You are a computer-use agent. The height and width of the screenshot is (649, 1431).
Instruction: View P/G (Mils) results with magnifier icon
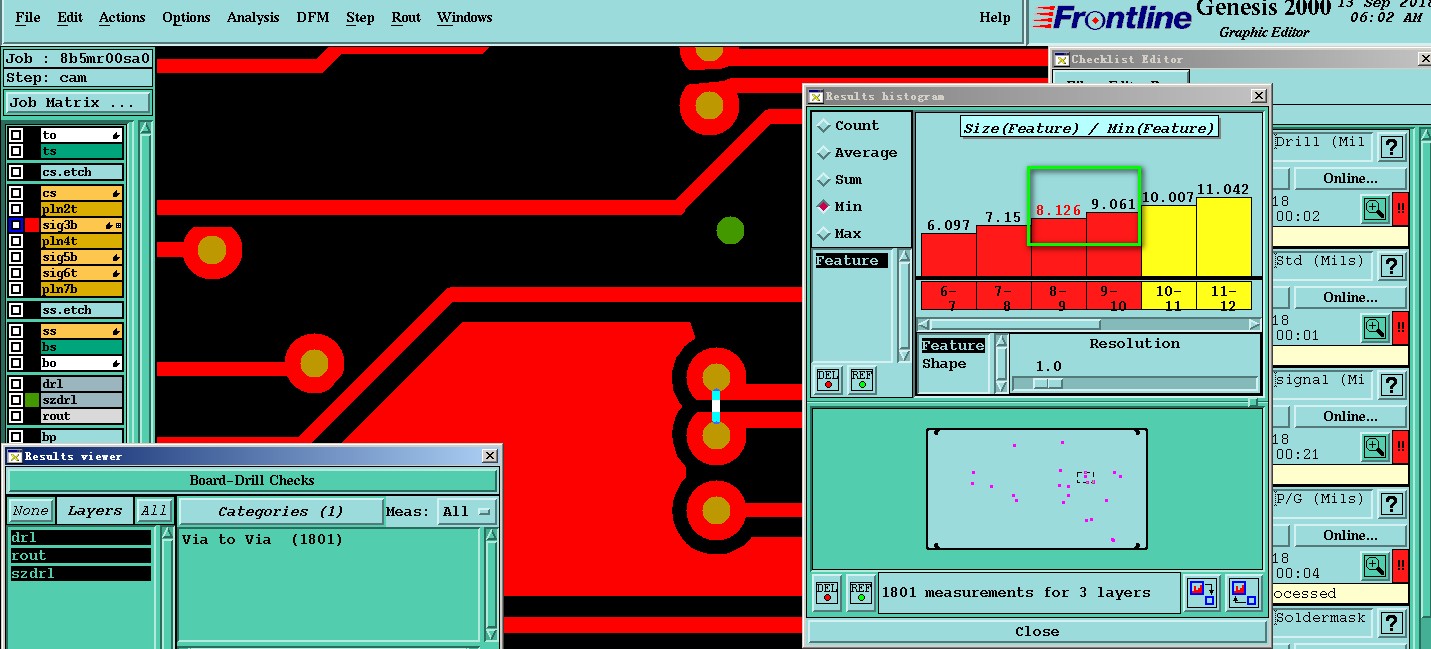click(1375, 565)
